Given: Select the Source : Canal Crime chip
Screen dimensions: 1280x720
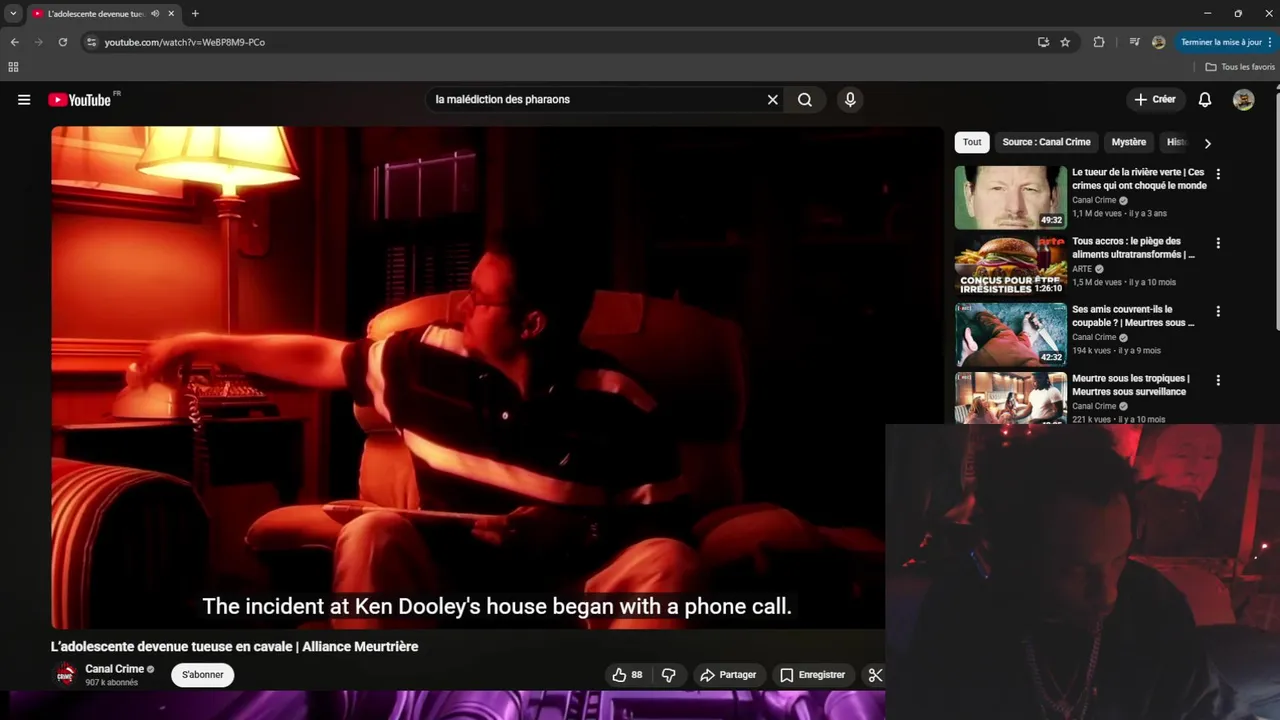Looking at the screenshot, I should coord(1046,142).
